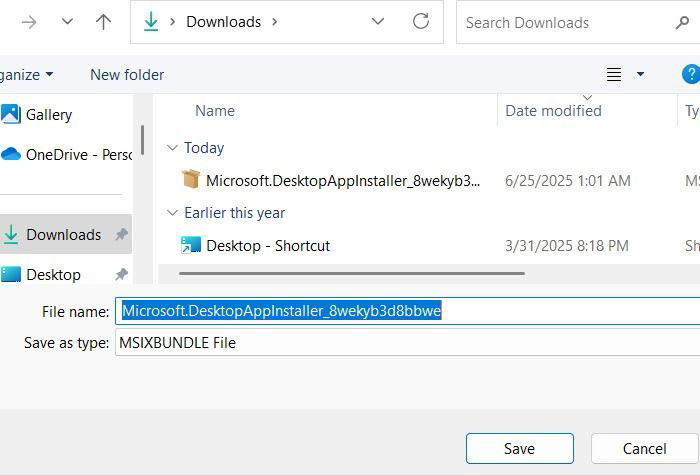Click the pin icon beside Desktop
Screen dimensions: 700x475
click(121, 274)
